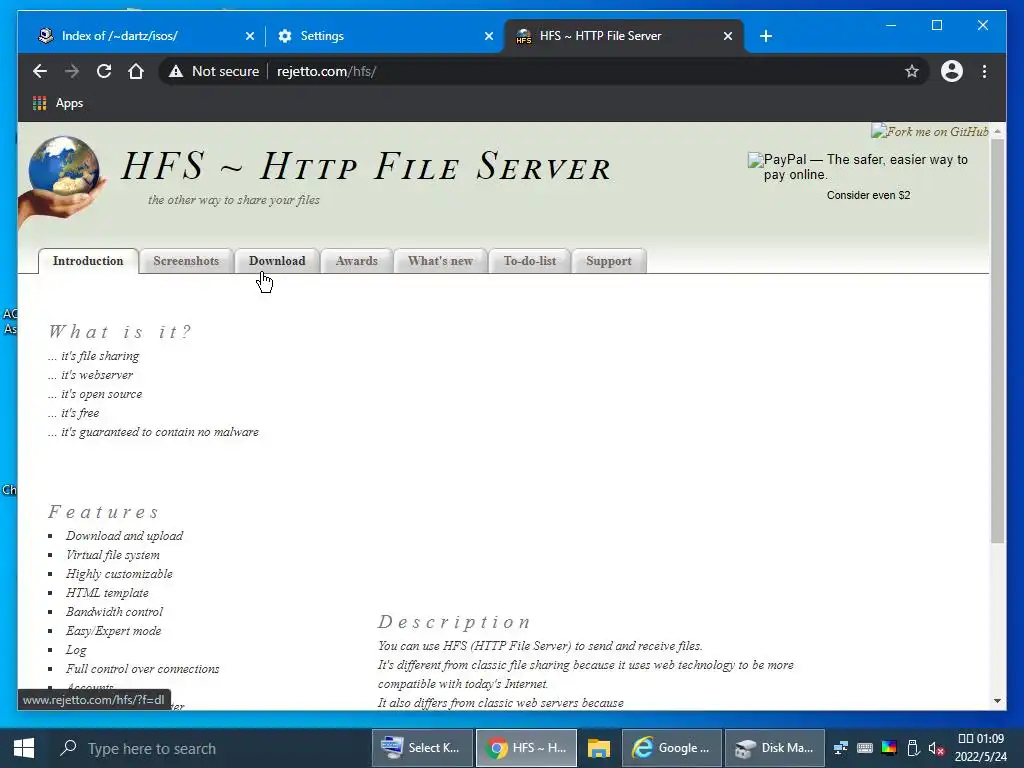Click the USB safely remove tray icon

coord(913,748)
